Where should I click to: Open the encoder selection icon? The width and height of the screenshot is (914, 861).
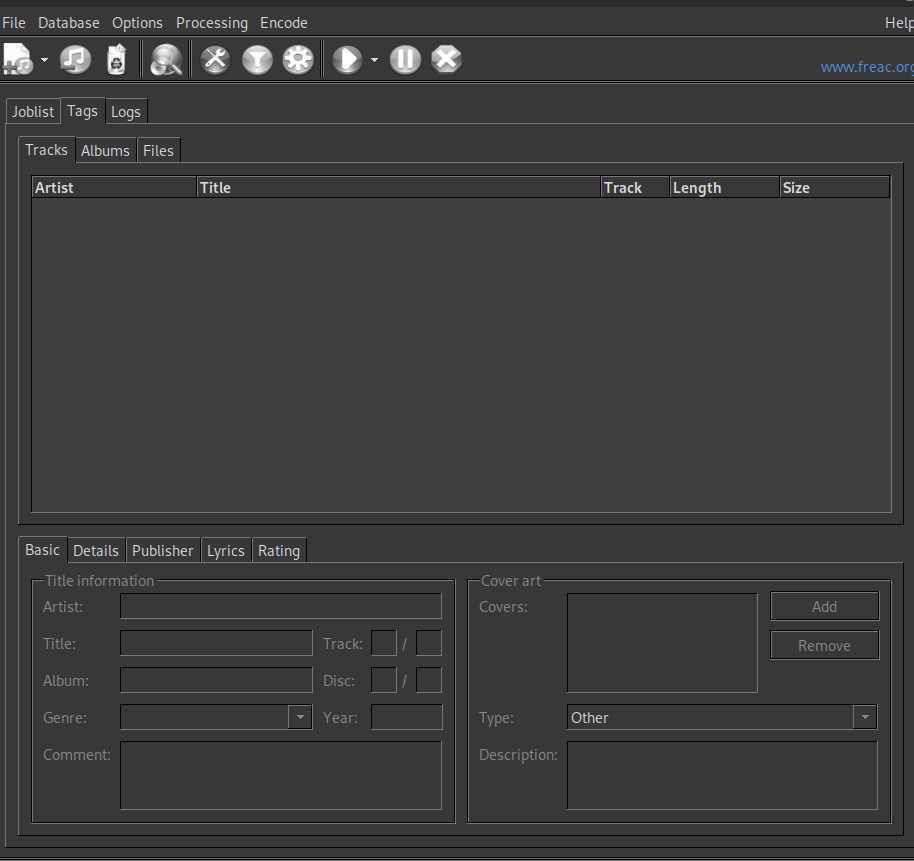click(x=257, y=59)
